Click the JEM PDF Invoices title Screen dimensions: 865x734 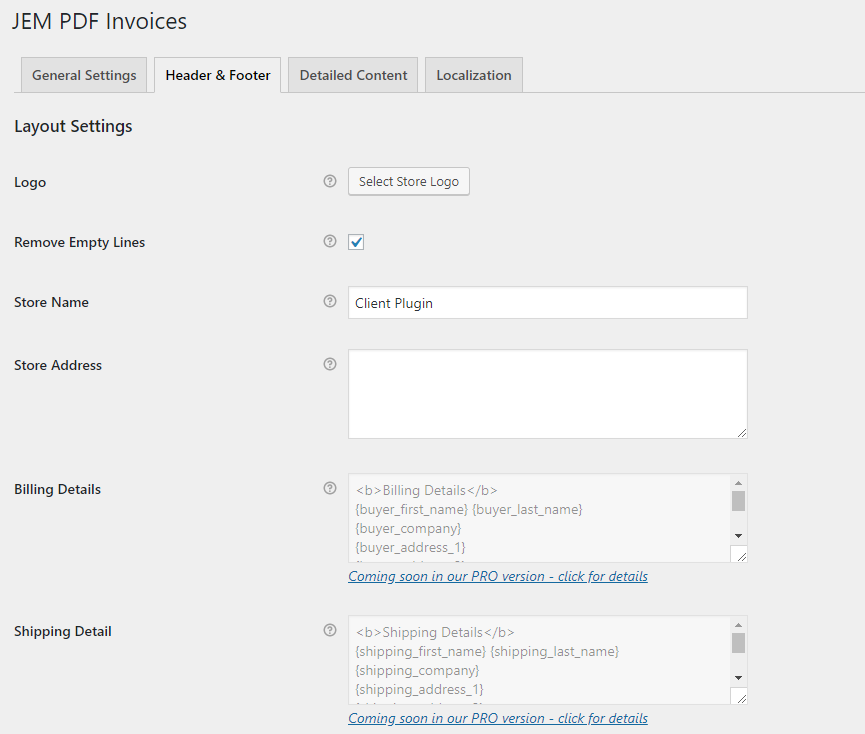[x=99, y=22]
